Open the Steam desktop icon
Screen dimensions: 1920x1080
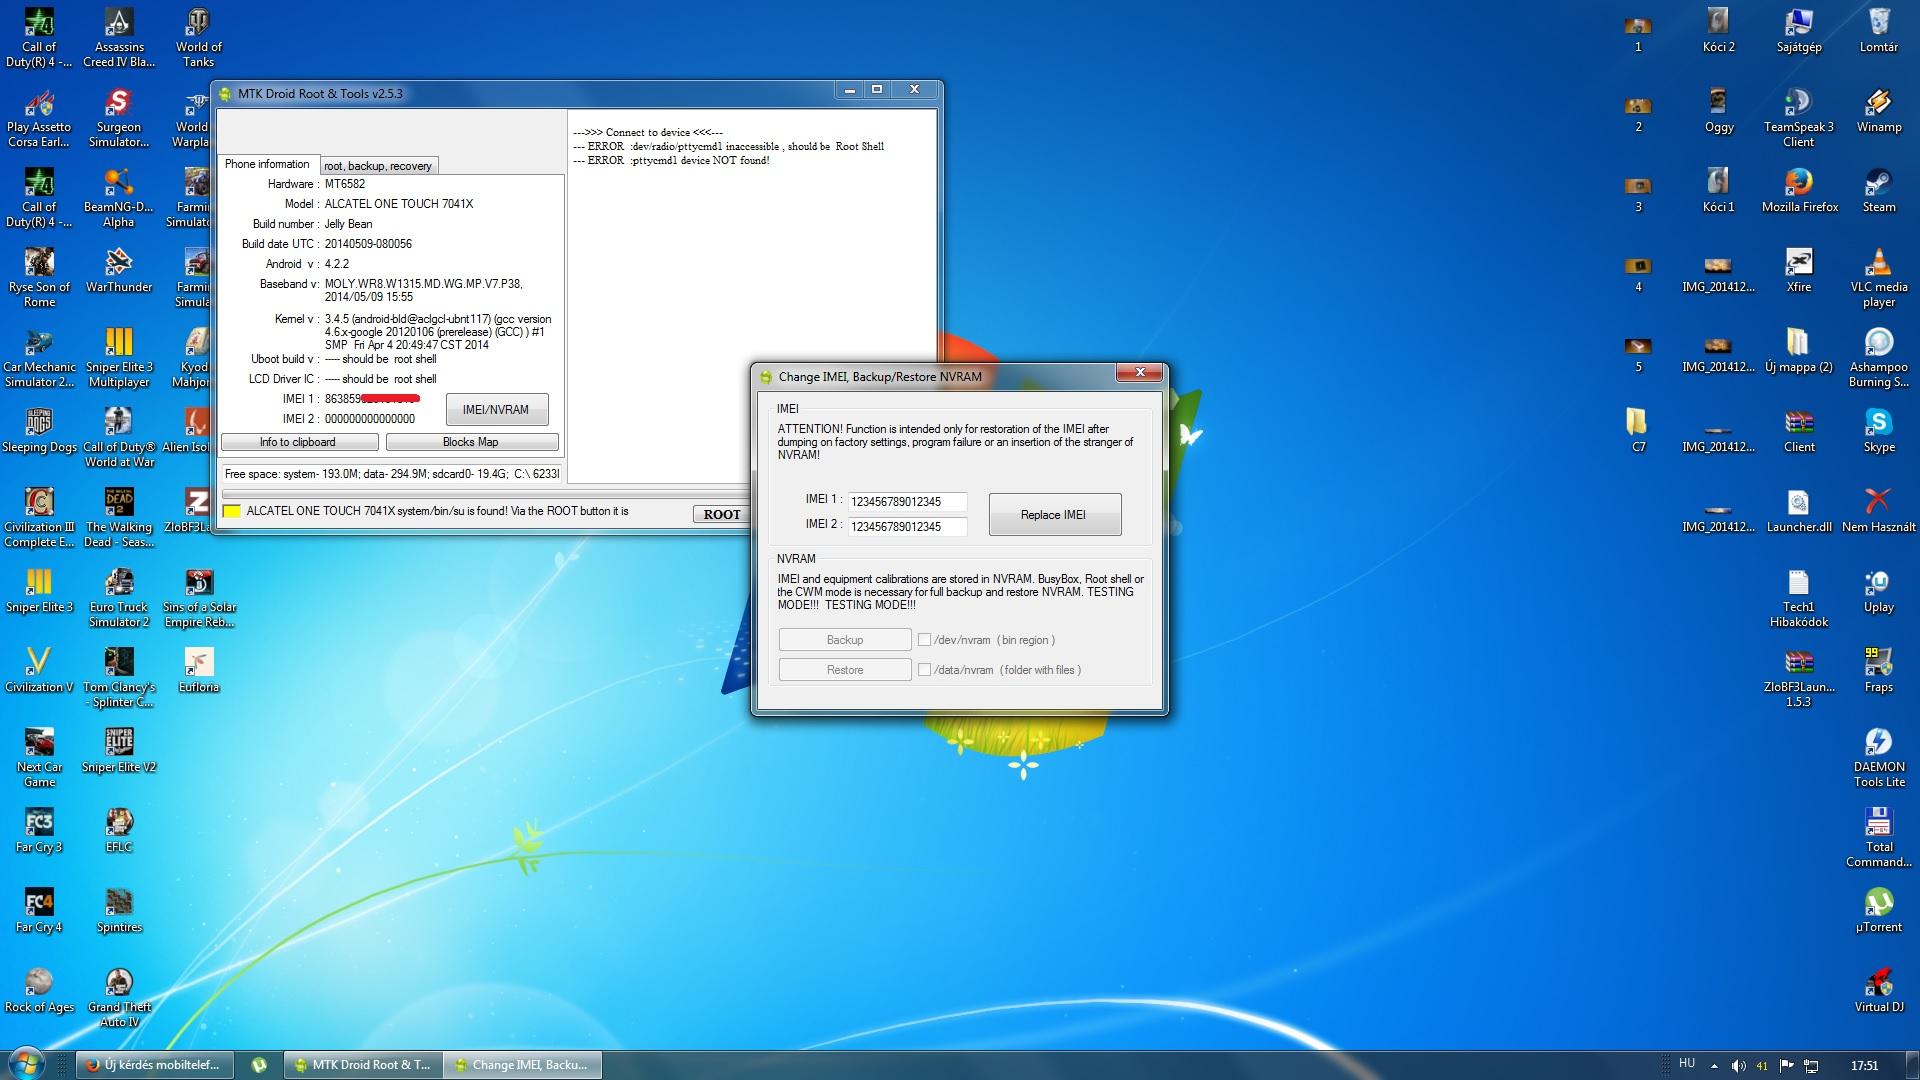coord(1878,183)
